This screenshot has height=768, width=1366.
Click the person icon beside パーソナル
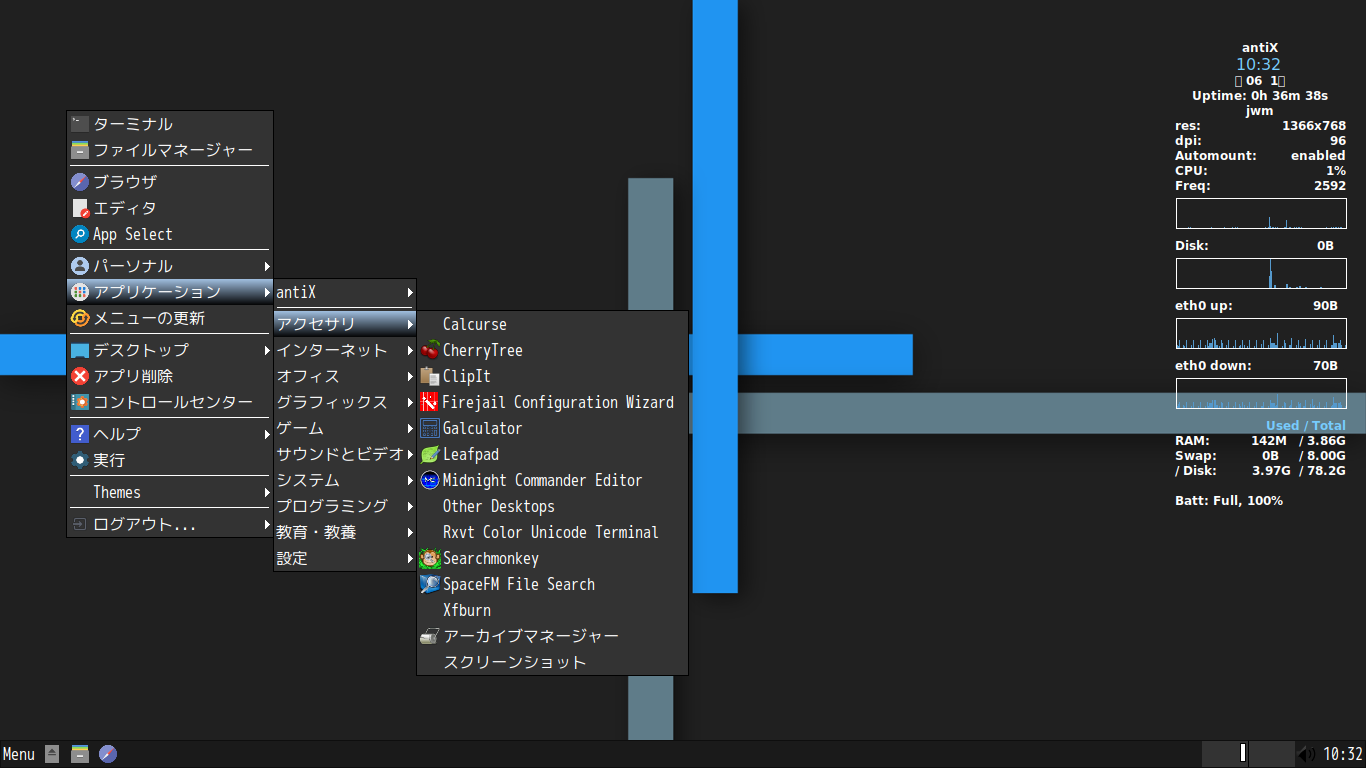pos(80,266)
